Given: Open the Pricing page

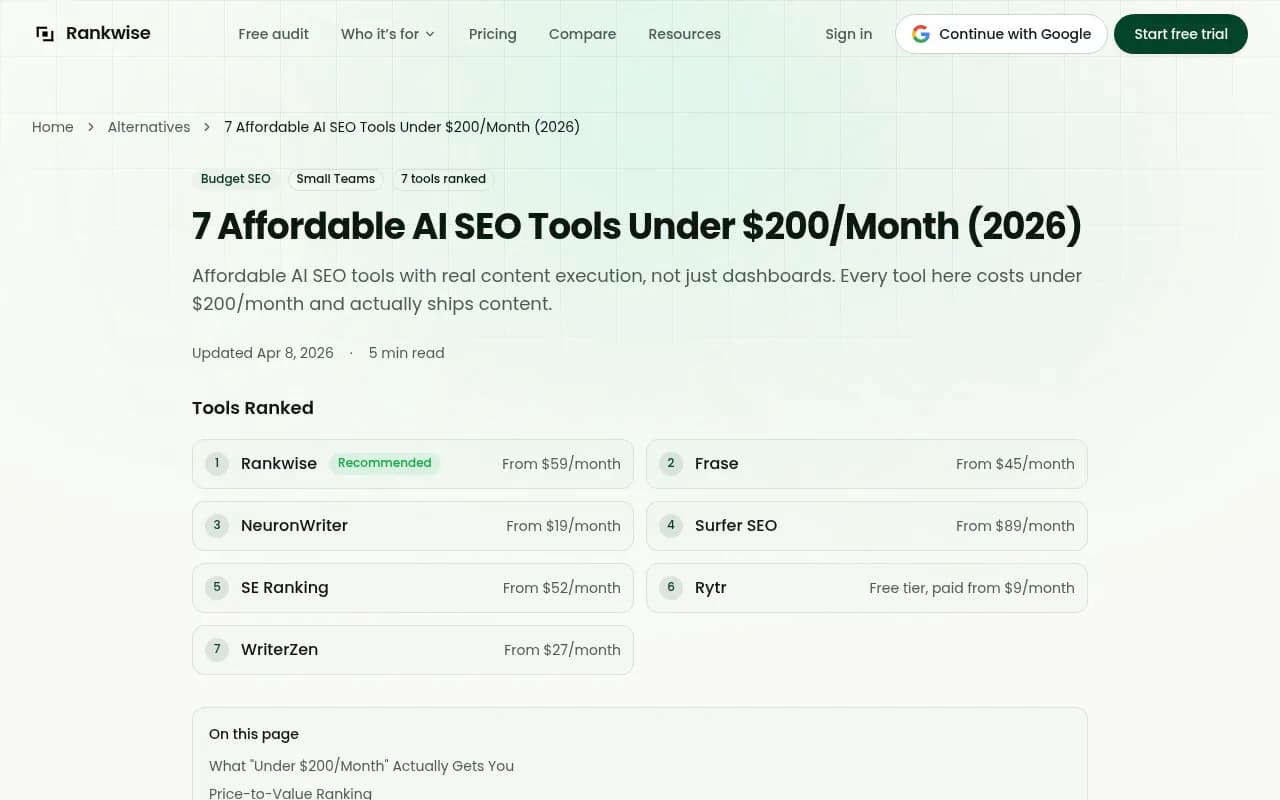Looking at the screenshot, I should [x=493, y=34].
